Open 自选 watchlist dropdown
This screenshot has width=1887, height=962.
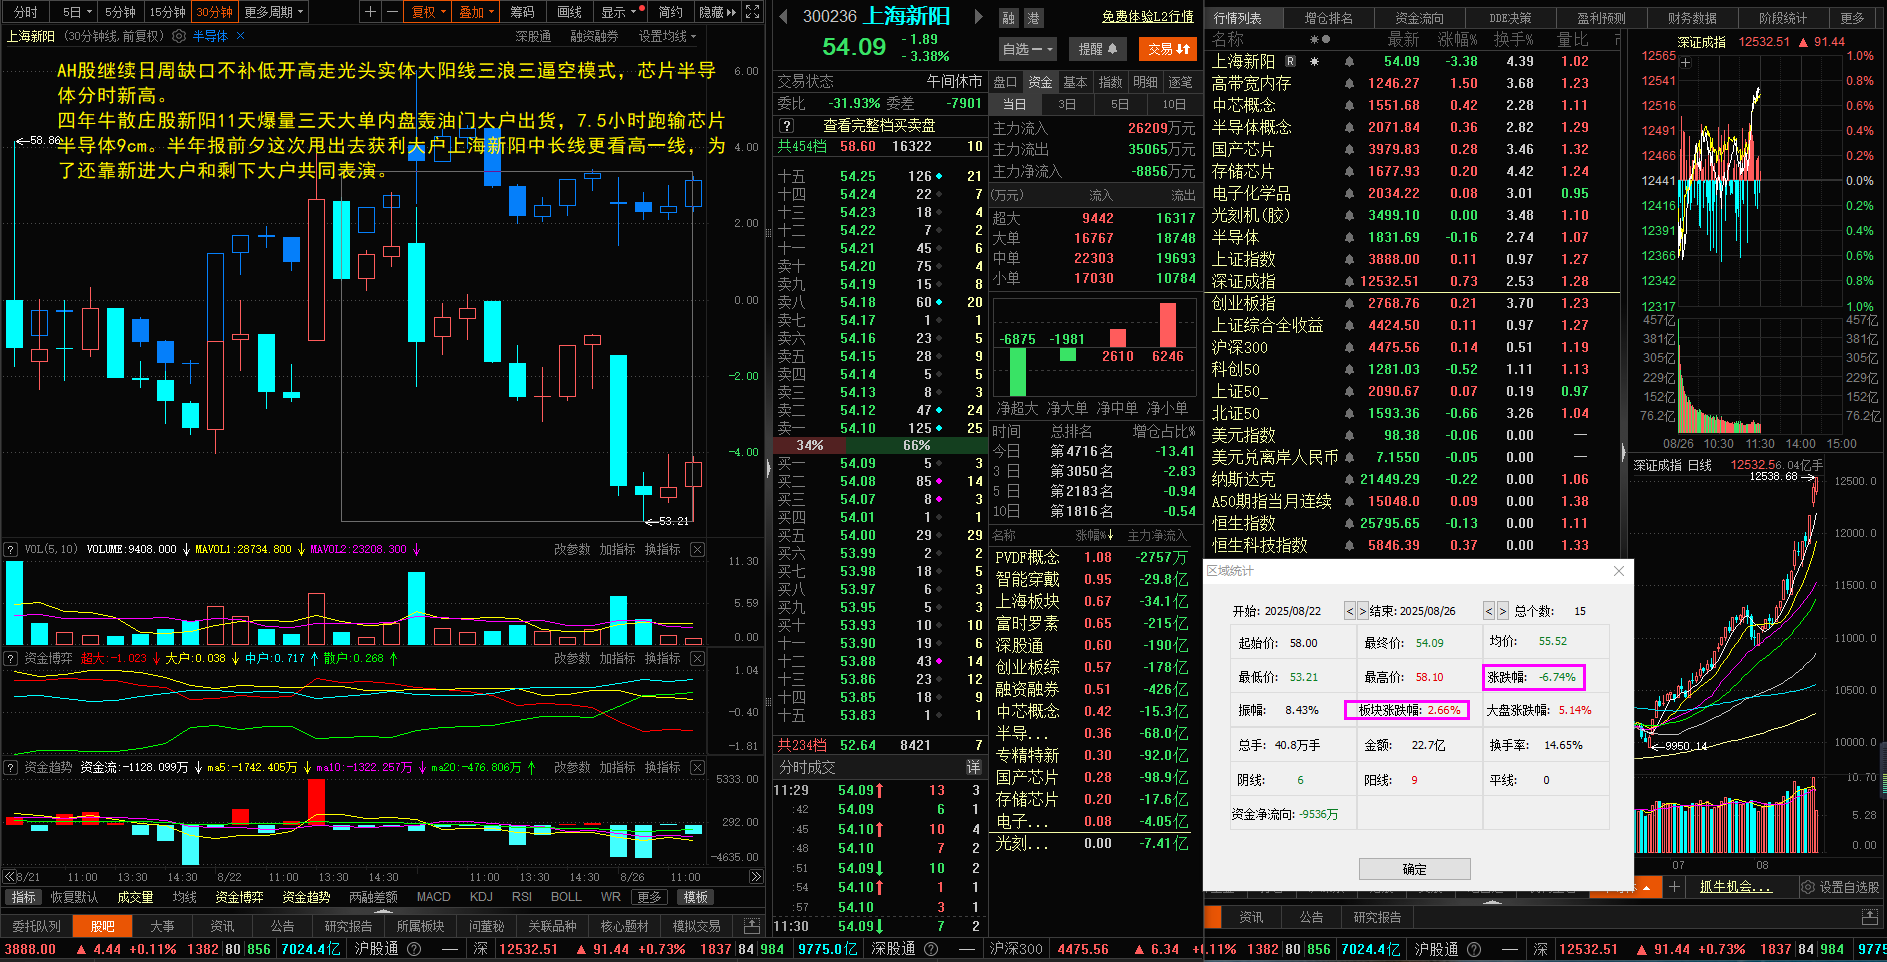click(x=1027, y=48)
